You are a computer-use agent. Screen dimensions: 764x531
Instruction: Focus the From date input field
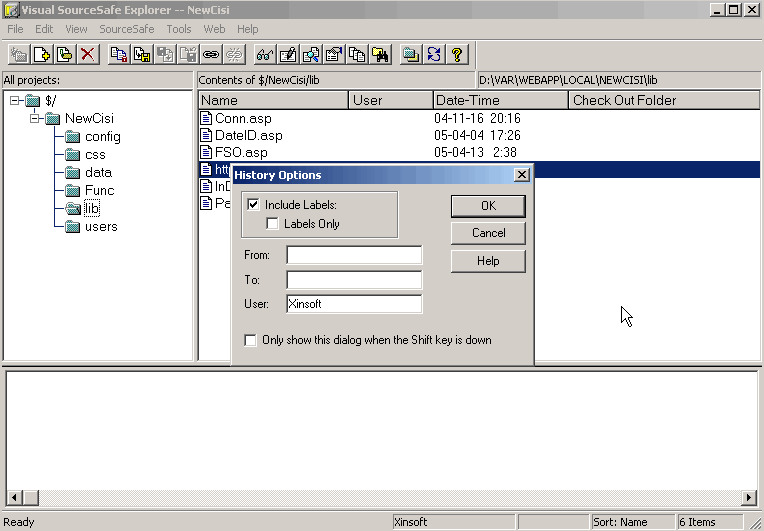click(x=354, y=255)
